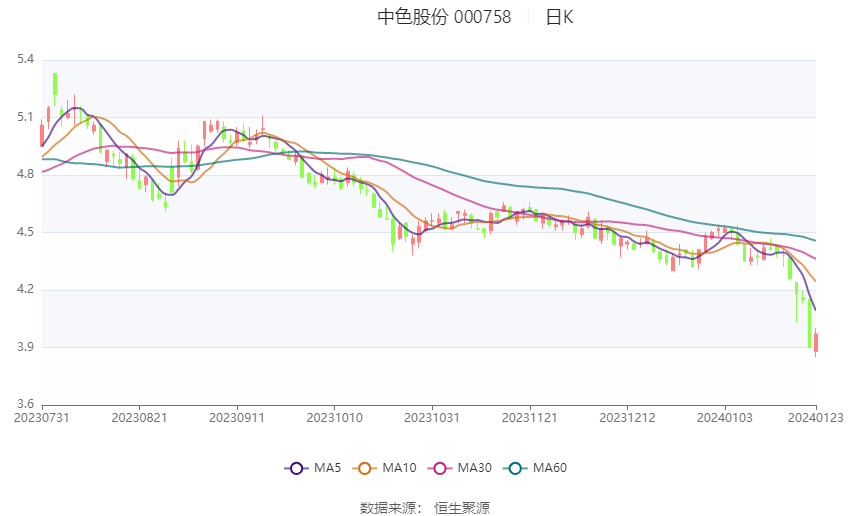Click the 5.4 y-axis value
This screenshot has width=850, height=516.
click(x=25, y=59)
